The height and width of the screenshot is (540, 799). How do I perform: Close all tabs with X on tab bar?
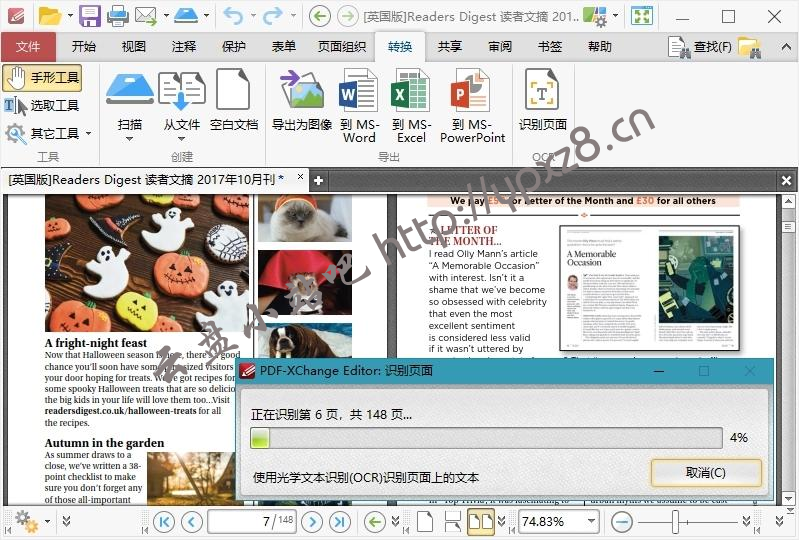coord(786,180)
